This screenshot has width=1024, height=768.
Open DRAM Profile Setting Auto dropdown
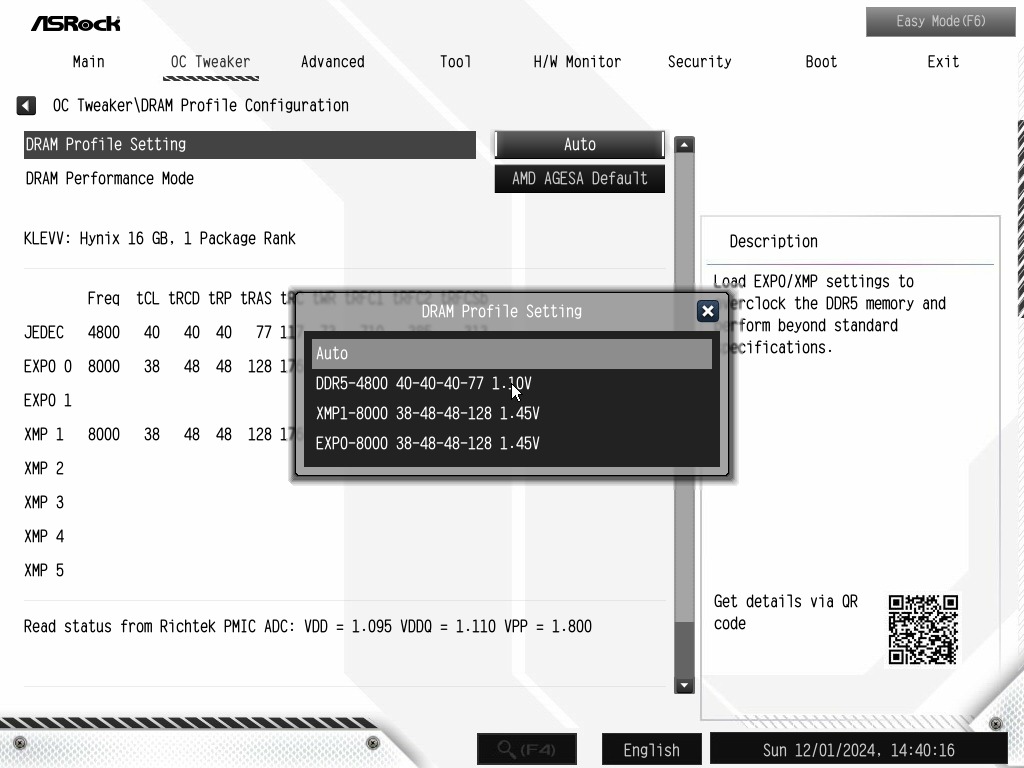(x=579, y=144)
